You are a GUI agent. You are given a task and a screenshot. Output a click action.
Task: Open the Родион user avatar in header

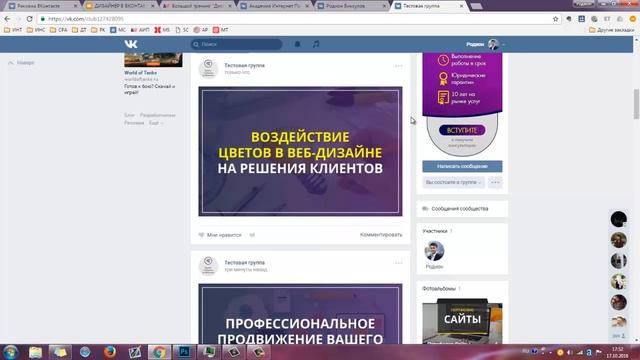click(493, 44)
